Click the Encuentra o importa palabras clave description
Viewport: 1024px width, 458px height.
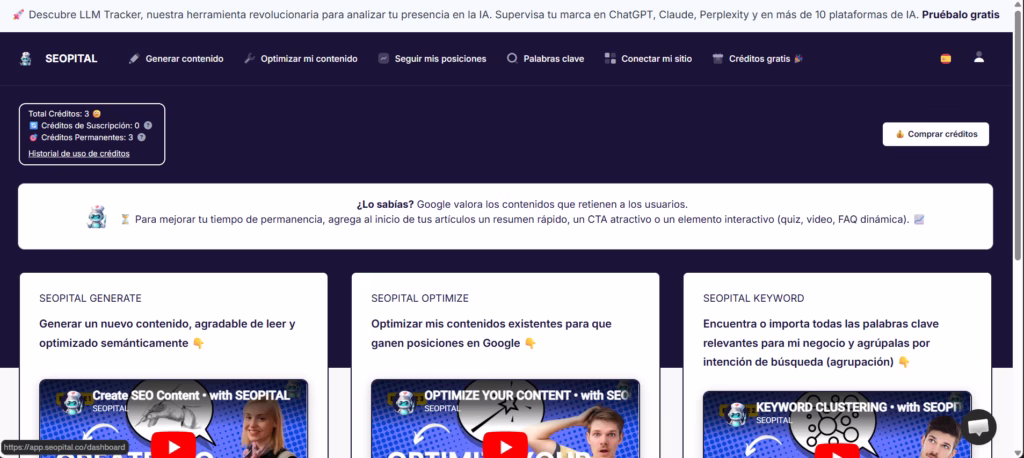click(821, 343)
